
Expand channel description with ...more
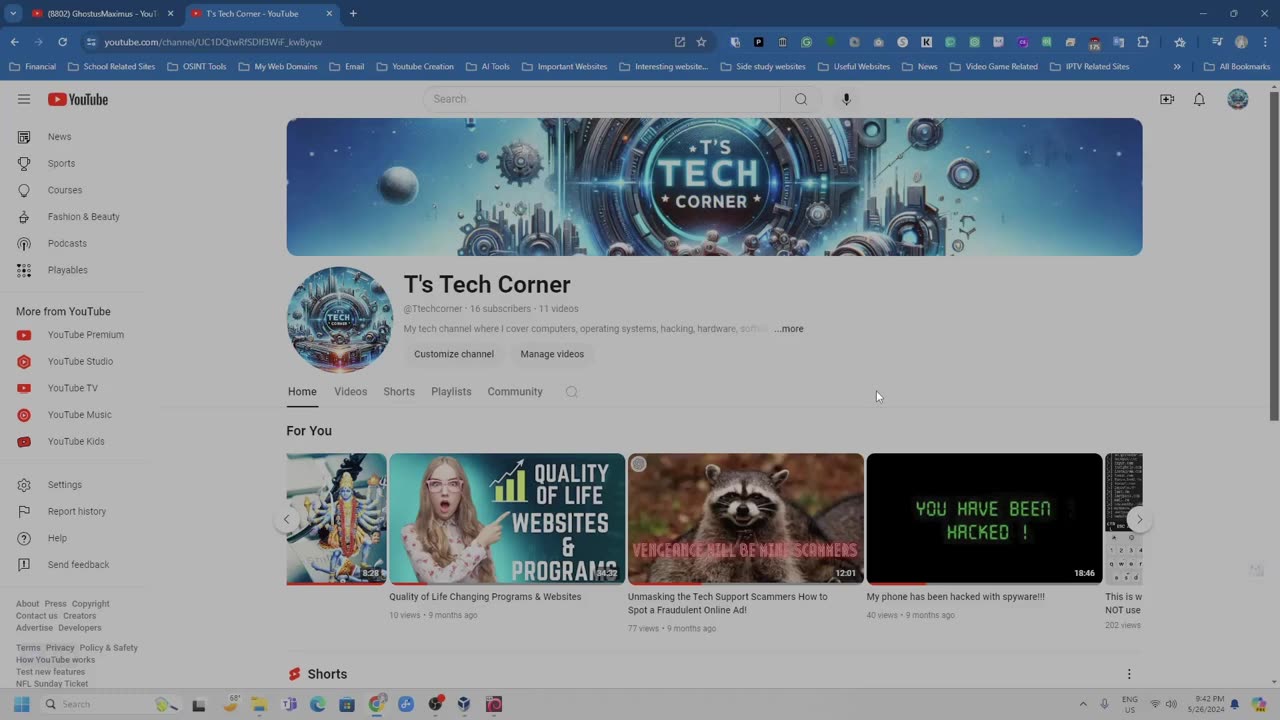coord(788,329)
